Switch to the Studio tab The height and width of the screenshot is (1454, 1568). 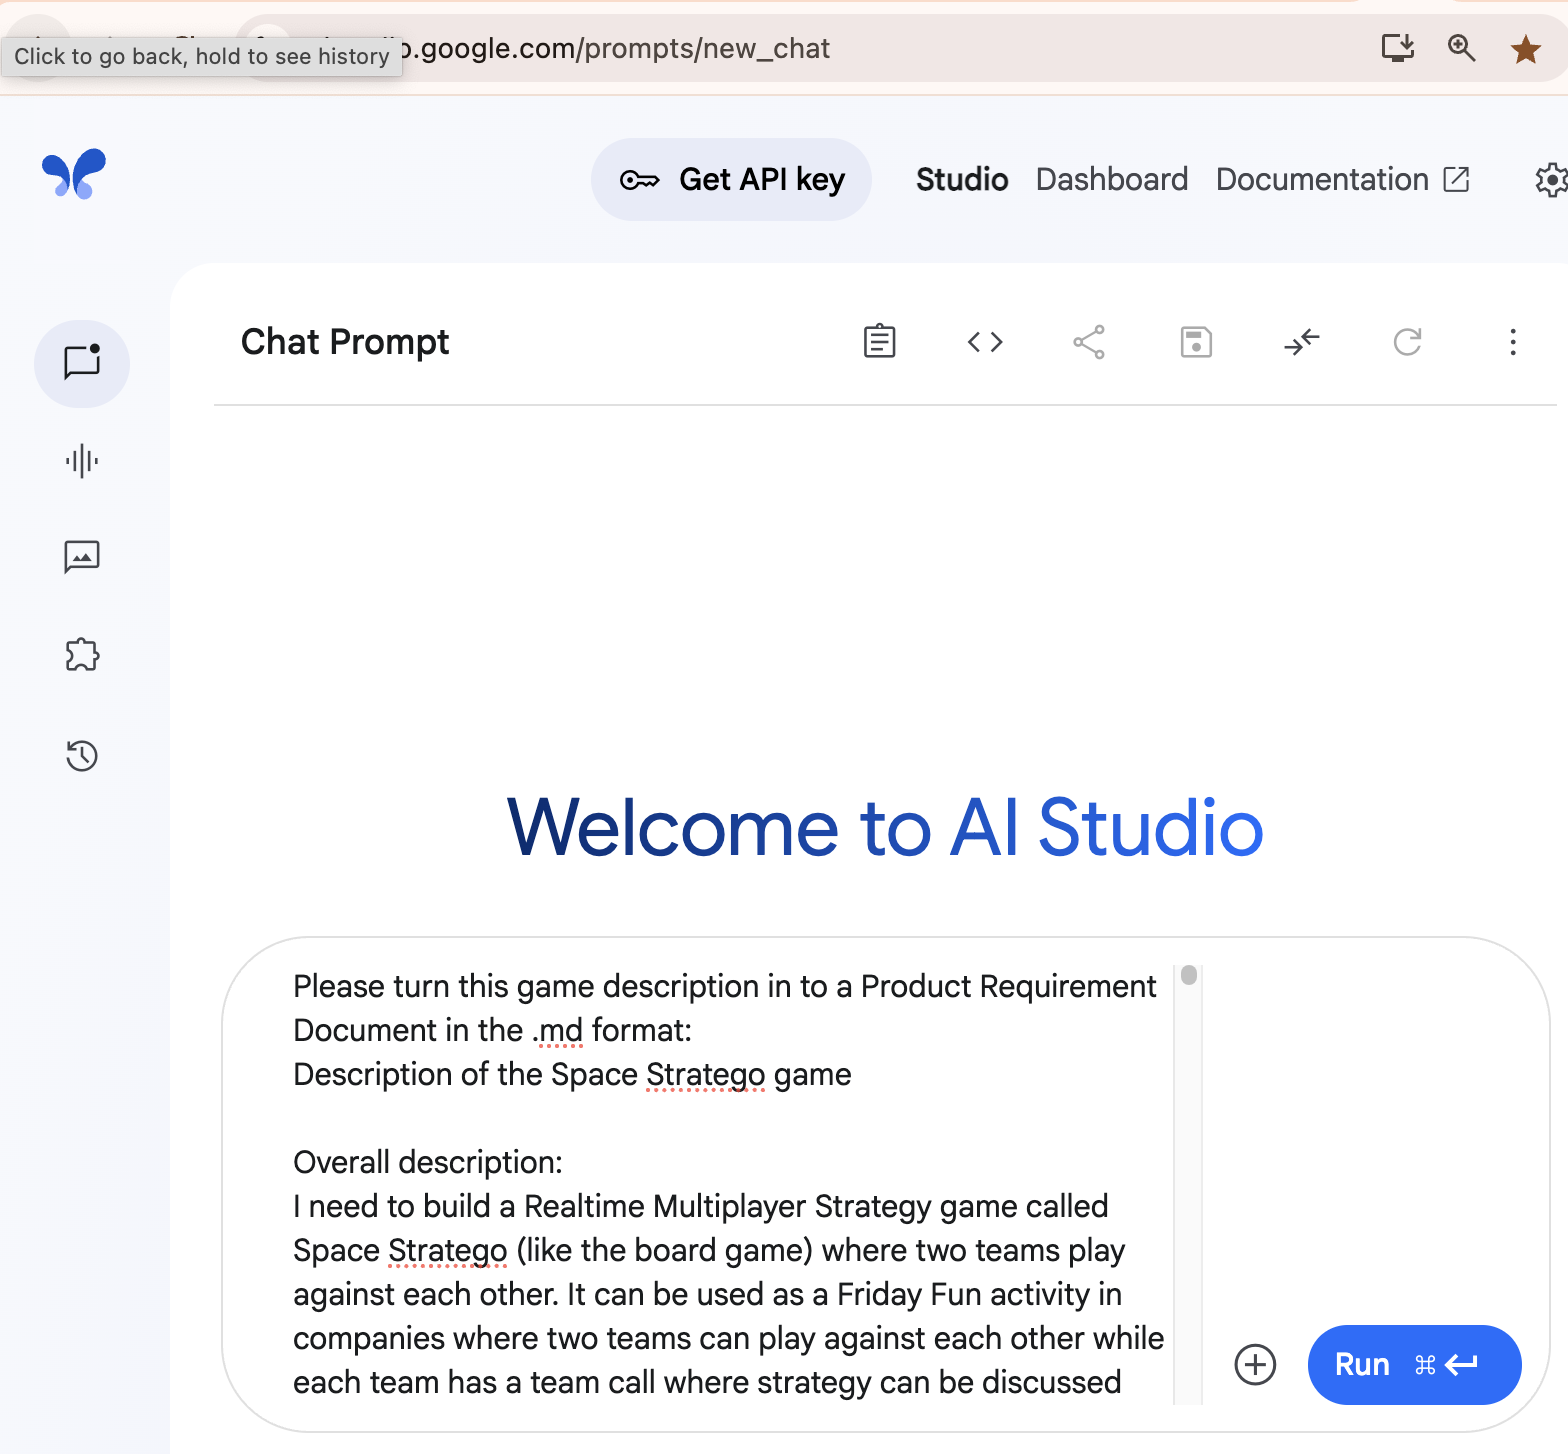click(x=962, y=179)
